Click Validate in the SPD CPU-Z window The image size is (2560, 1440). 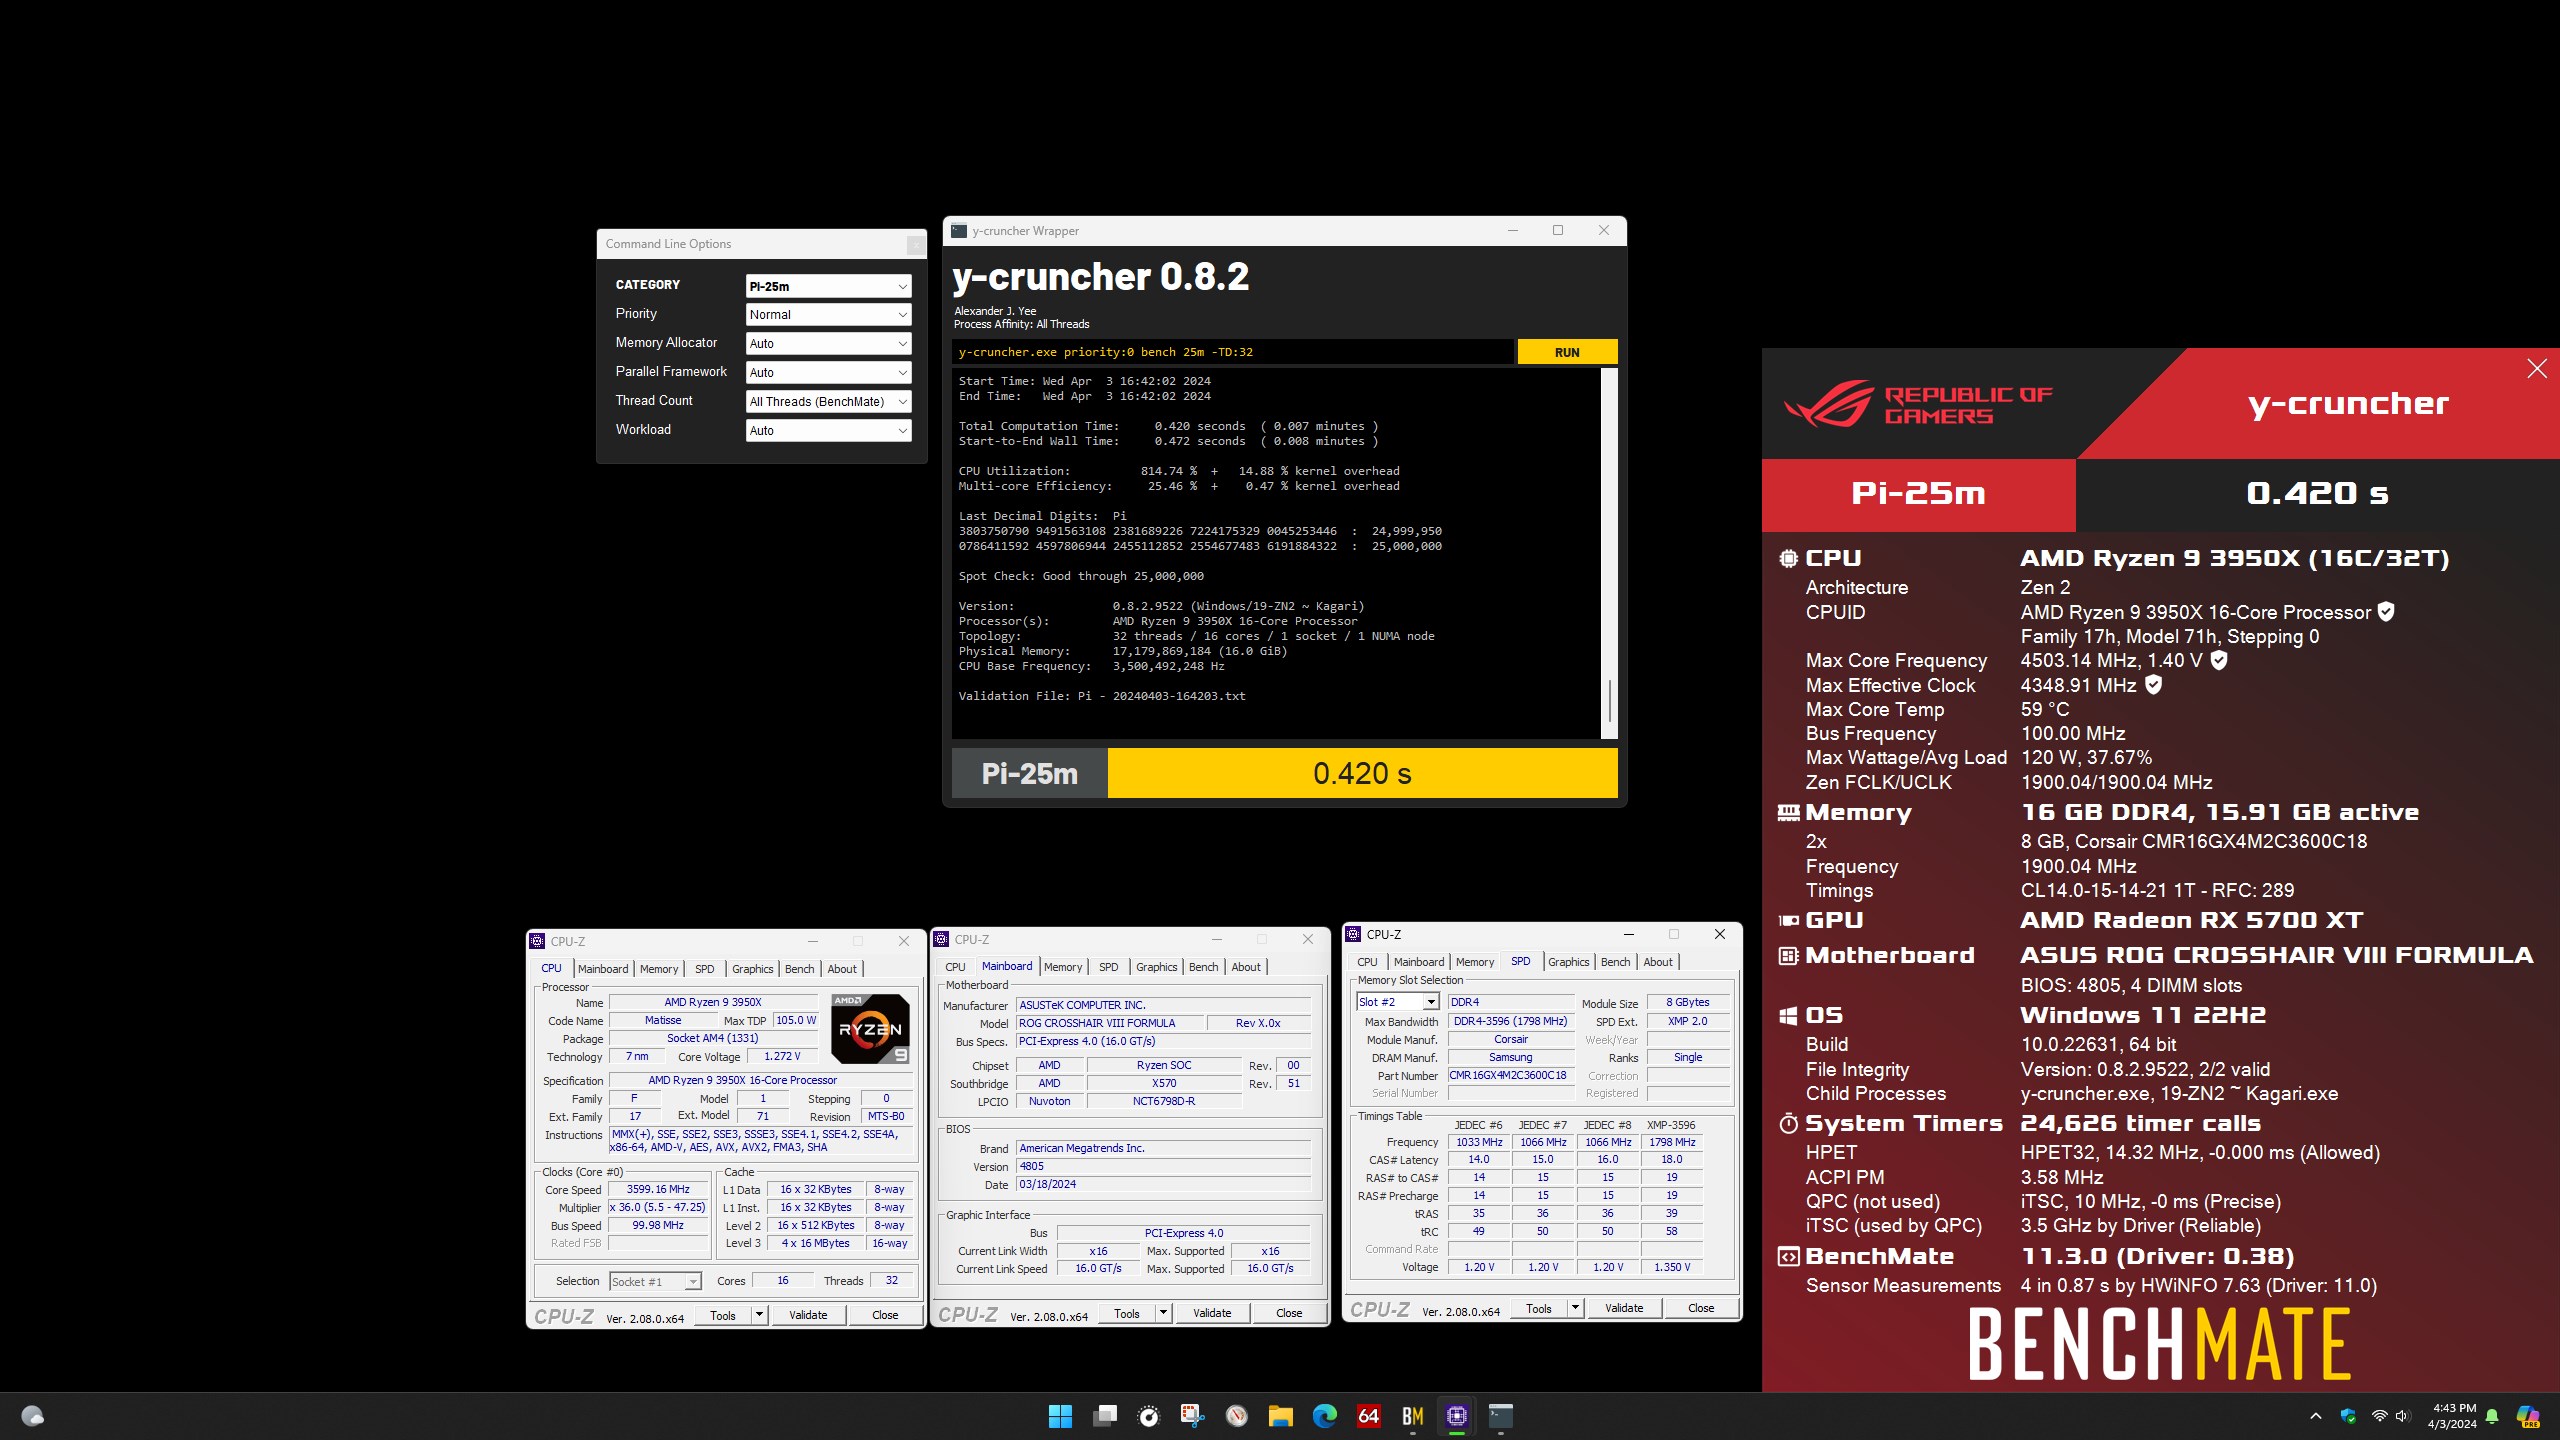(x=1624, y=1308)
